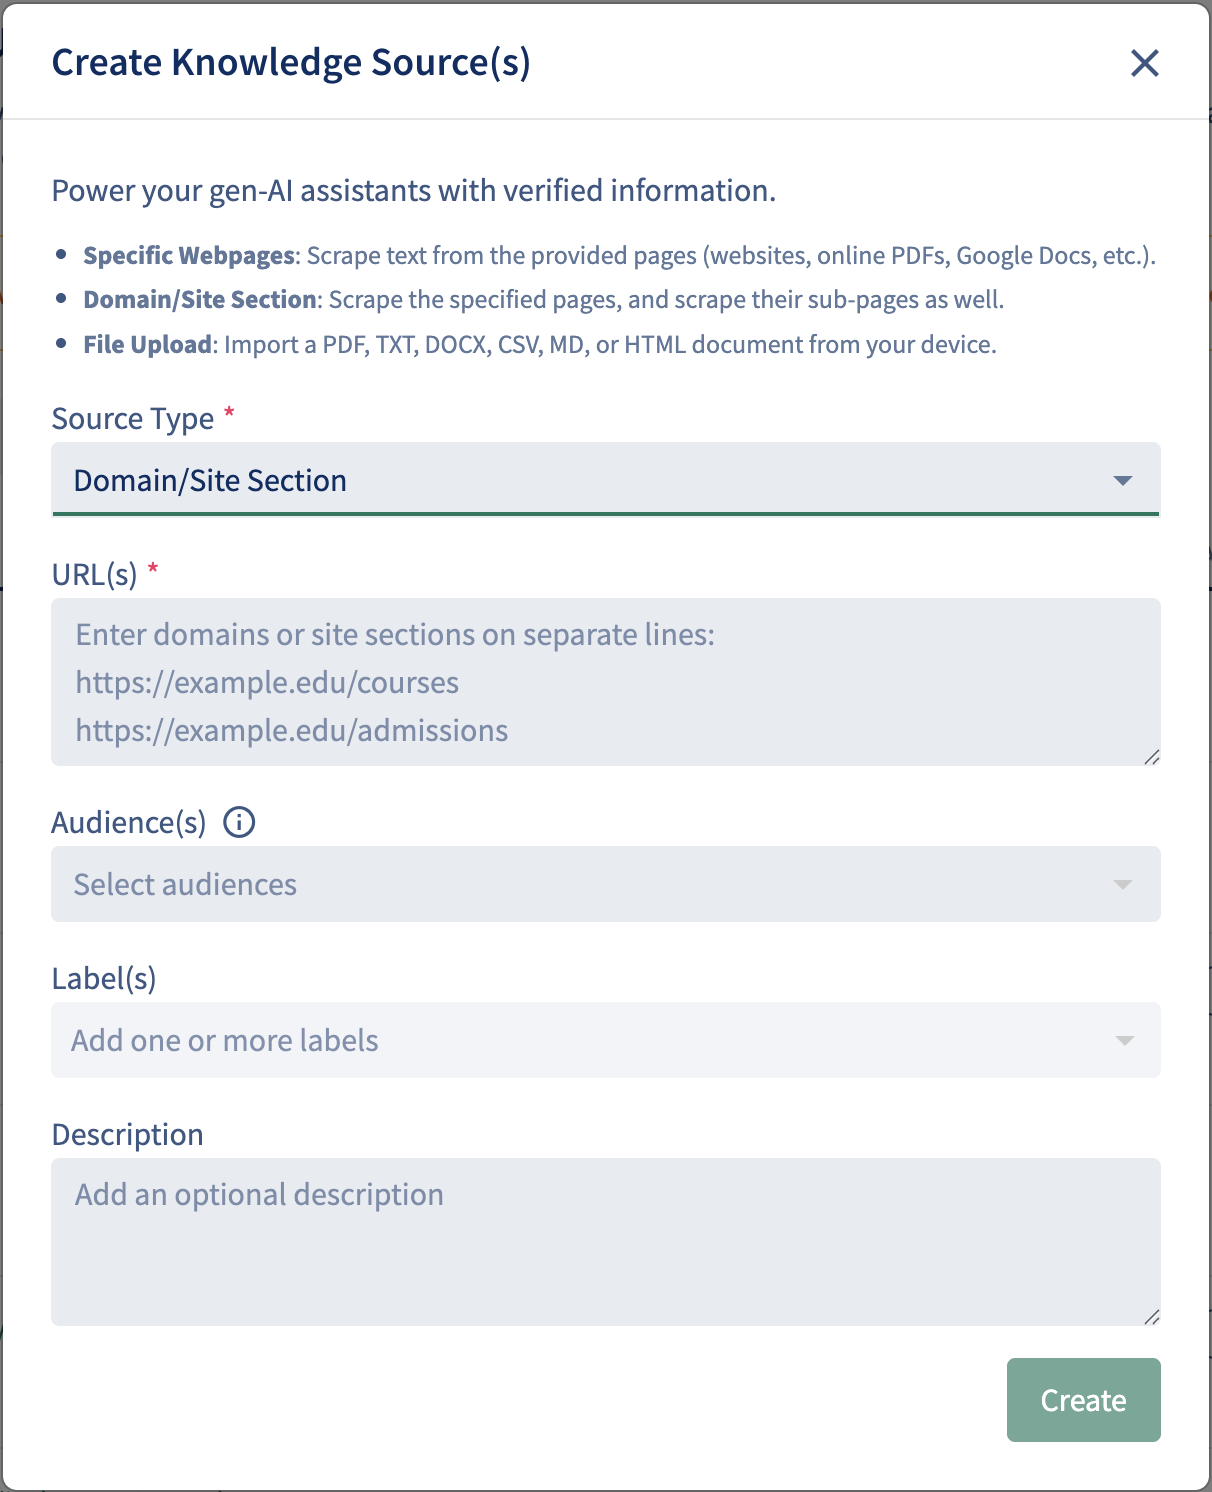1212x1492 pixels.
Task: Click the URL(s) textarea resize handle
Action: (x=1151, y=757)
